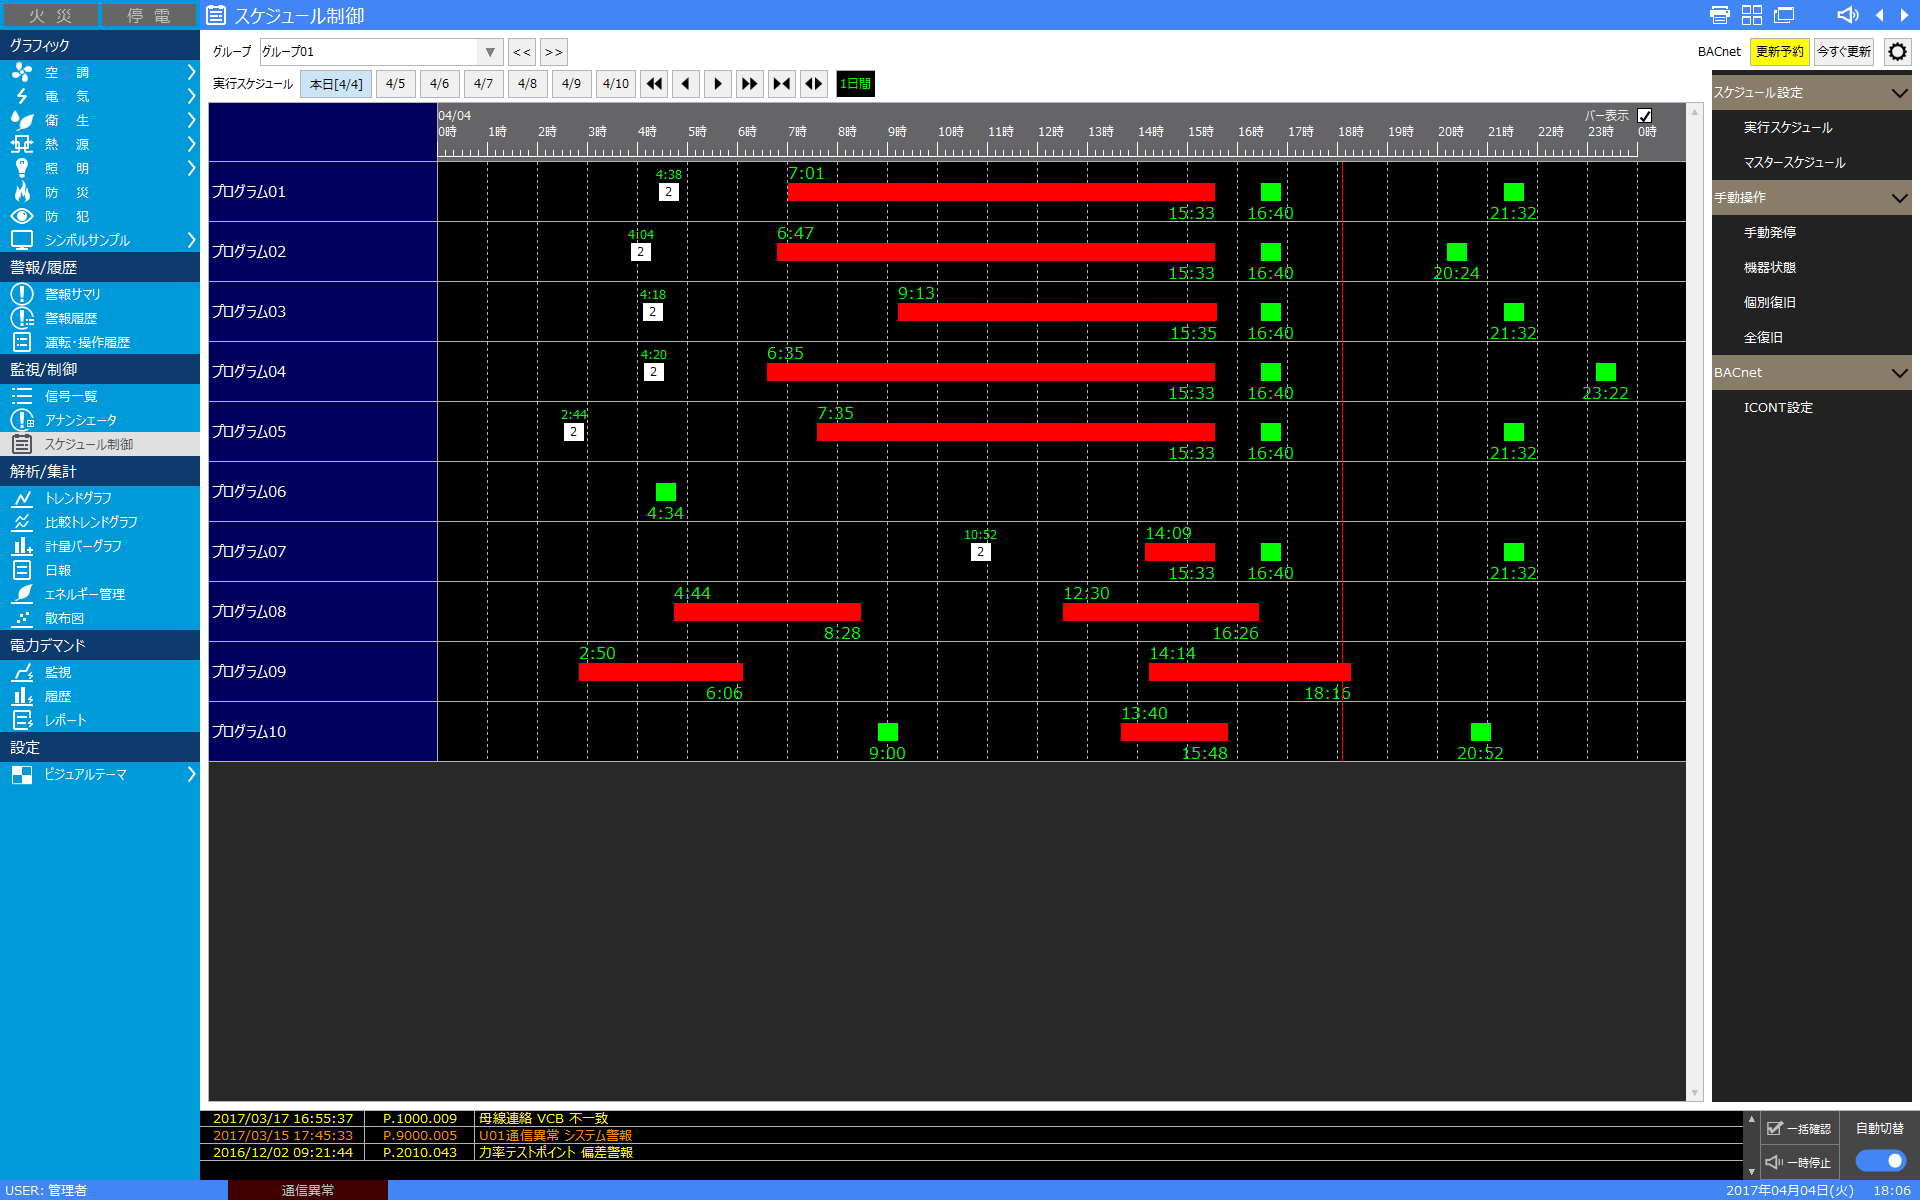This screenshot has height=1200, width=1920.
Task: Click 一時停止 mute alarm sound button
Action: tap(1799, 1162)
